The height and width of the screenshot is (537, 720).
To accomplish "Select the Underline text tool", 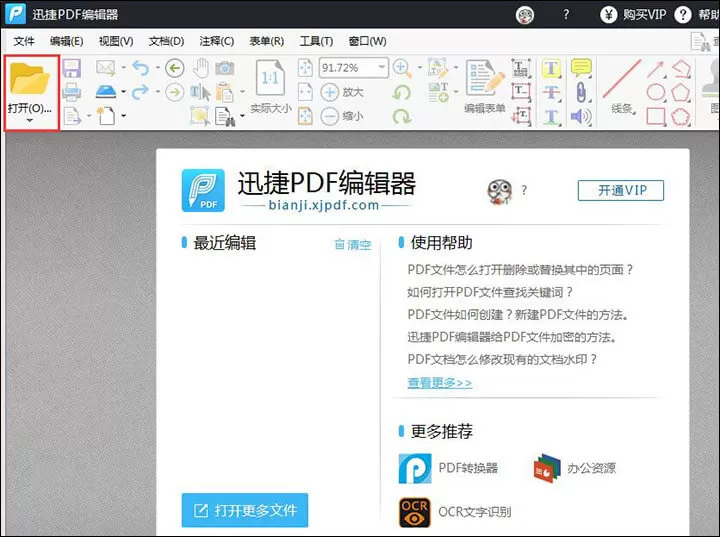I will point(551,117).
